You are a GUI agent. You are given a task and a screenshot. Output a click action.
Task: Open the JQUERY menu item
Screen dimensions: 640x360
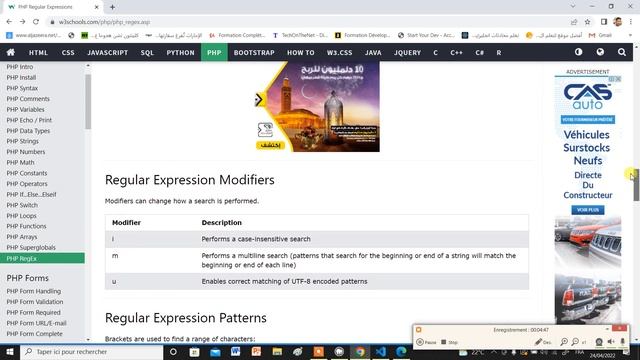[407, 52]
